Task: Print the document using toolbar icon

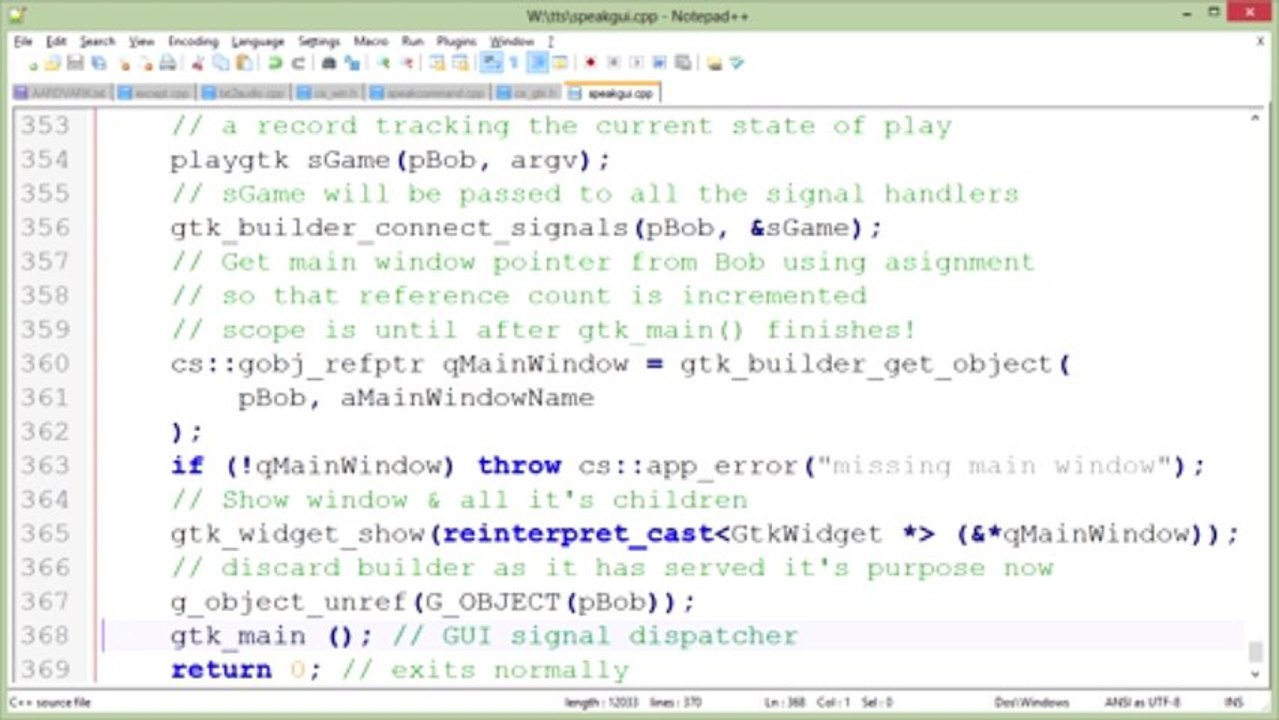Action: (168, 63)
